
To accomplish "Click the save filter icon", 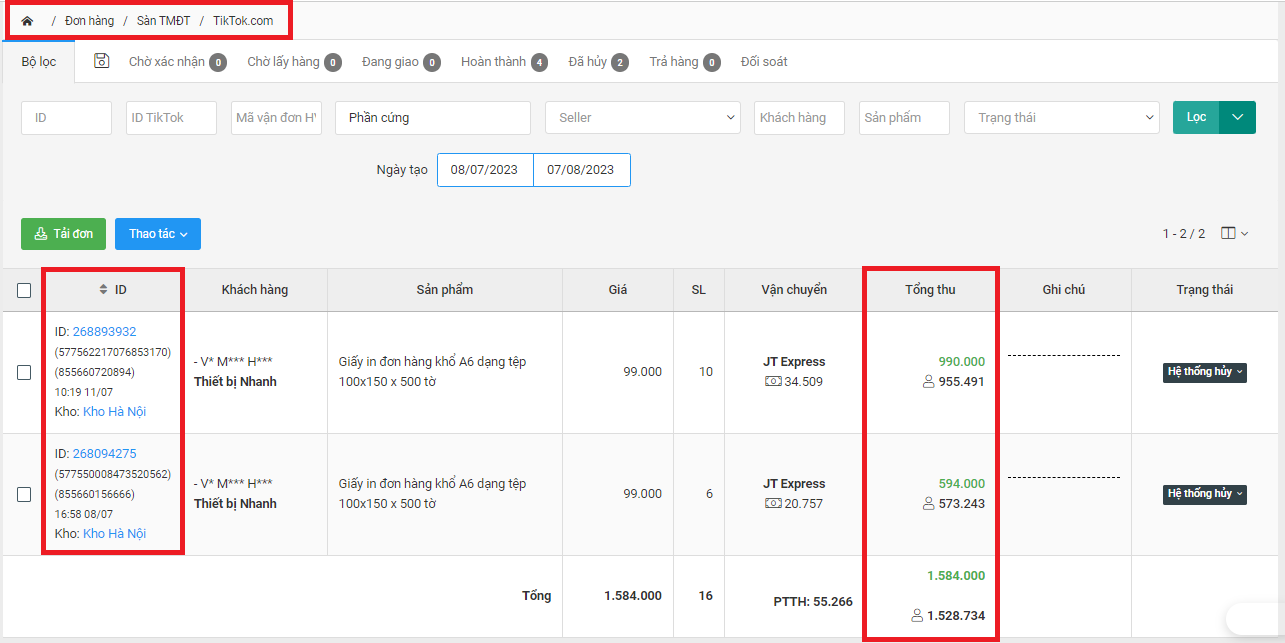I will pos(101,61).
